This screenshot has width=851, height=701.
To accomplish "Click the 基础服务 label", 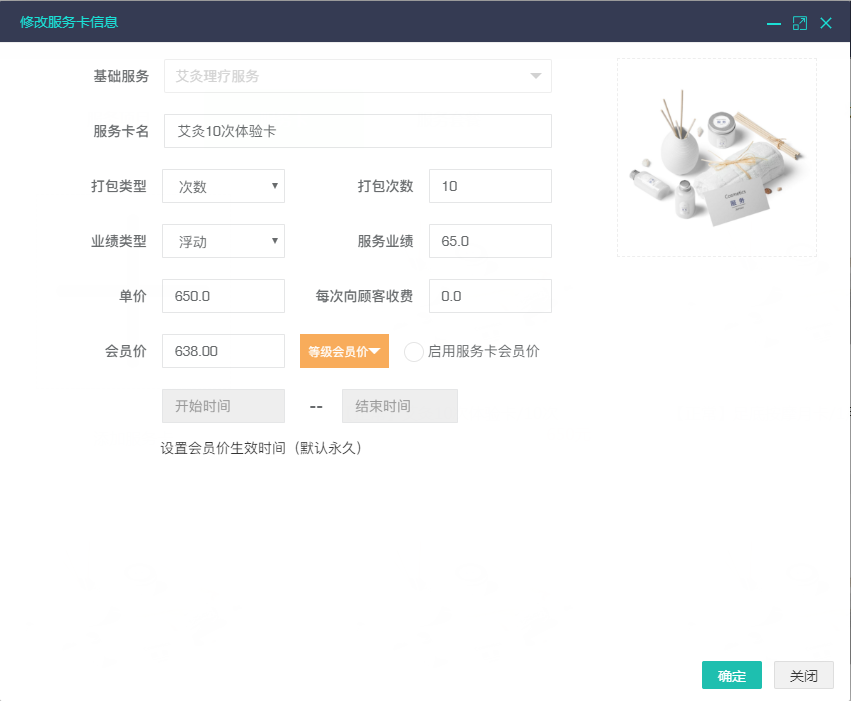I will coord(121,76).
